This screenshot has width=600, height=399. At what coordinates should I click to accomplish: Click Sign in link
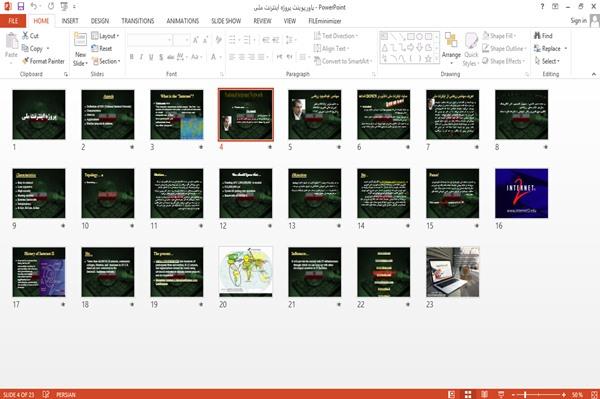578,21
